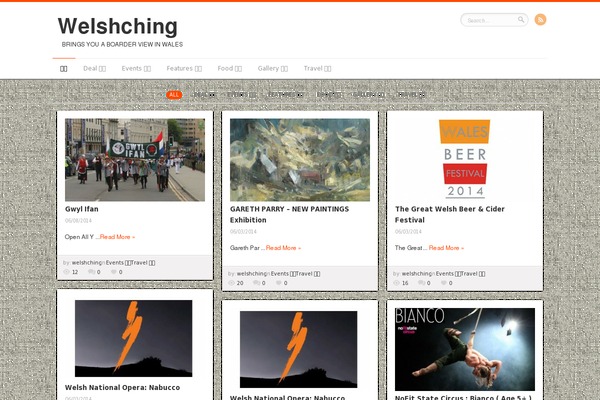Open Travel category link on Gareth Parry card
The height and width of the screenshot is (400, 600).
coord(308,274)
